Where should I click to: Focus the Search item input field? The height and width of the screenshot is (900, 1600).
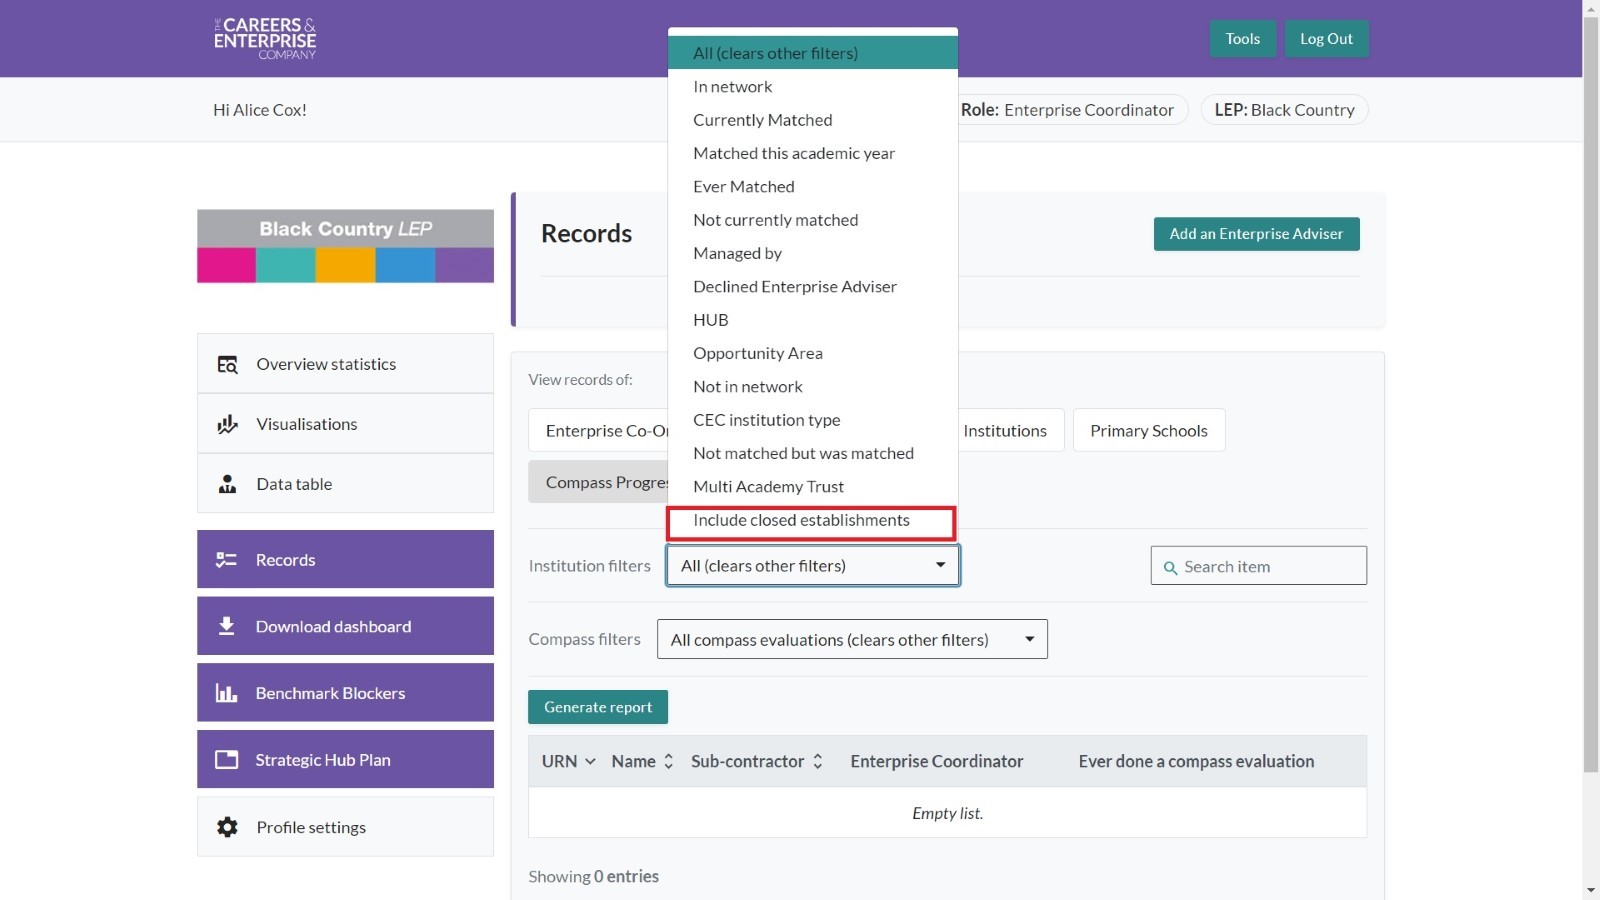[1268, 567]
